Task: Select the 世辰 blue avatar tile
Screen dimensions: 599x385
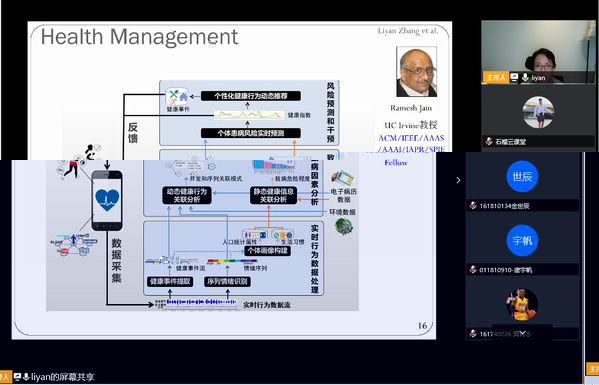Action: tap(522, 176)
